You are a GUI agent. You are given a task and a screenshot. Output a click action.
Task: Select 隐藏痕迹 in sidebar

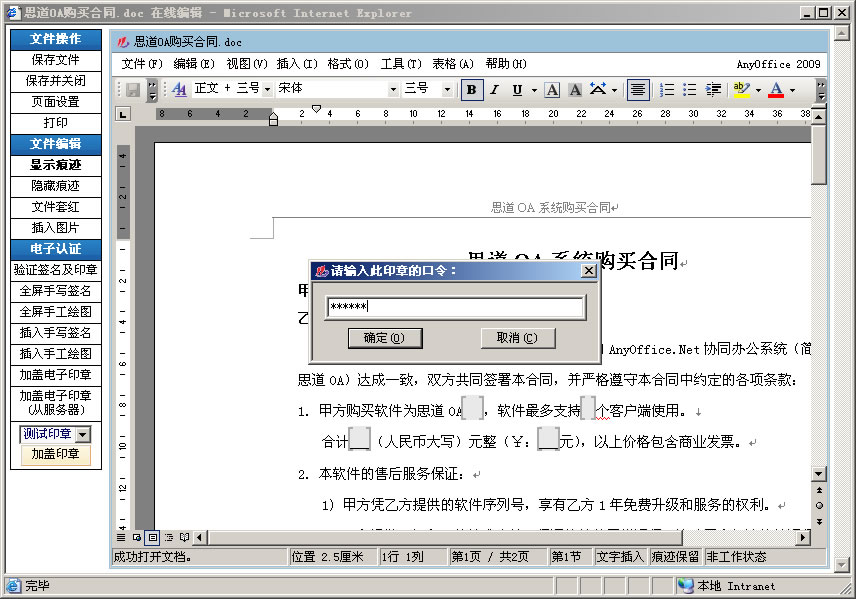(x=56, y=186)
